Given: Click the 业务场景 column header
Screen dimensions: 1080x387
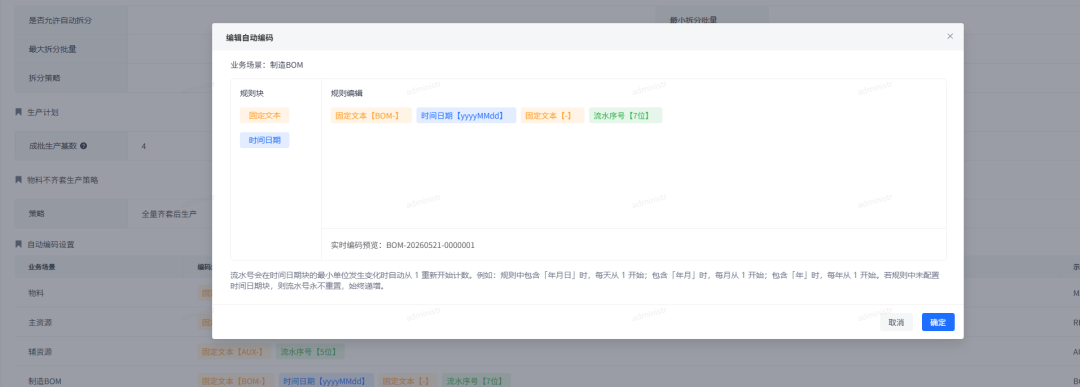Looking at the screenshot, I should click(42, 266).
